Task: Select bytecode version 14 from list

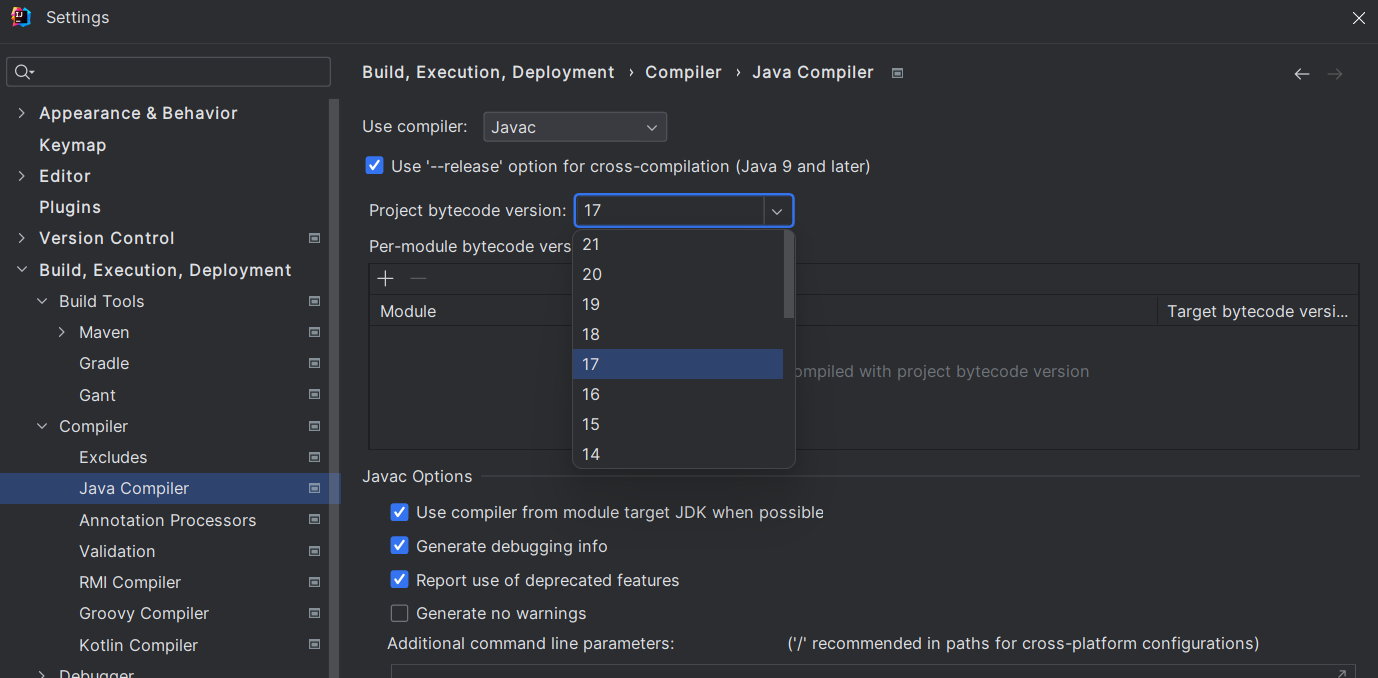Action: pos(678,453)
